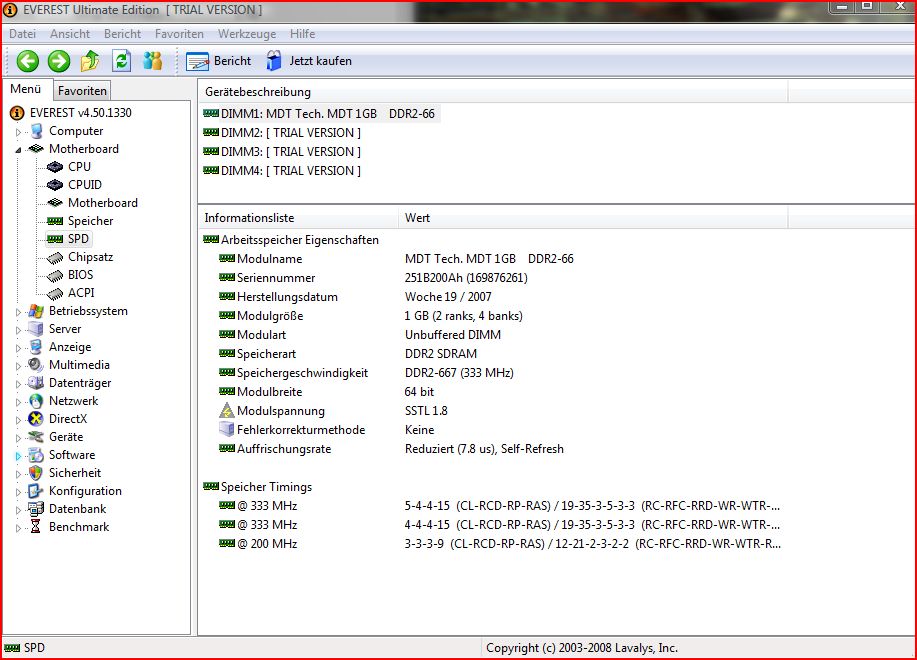Select Datenbank in the tree
The height and width of the screenshot is (660, 917).
78,509
